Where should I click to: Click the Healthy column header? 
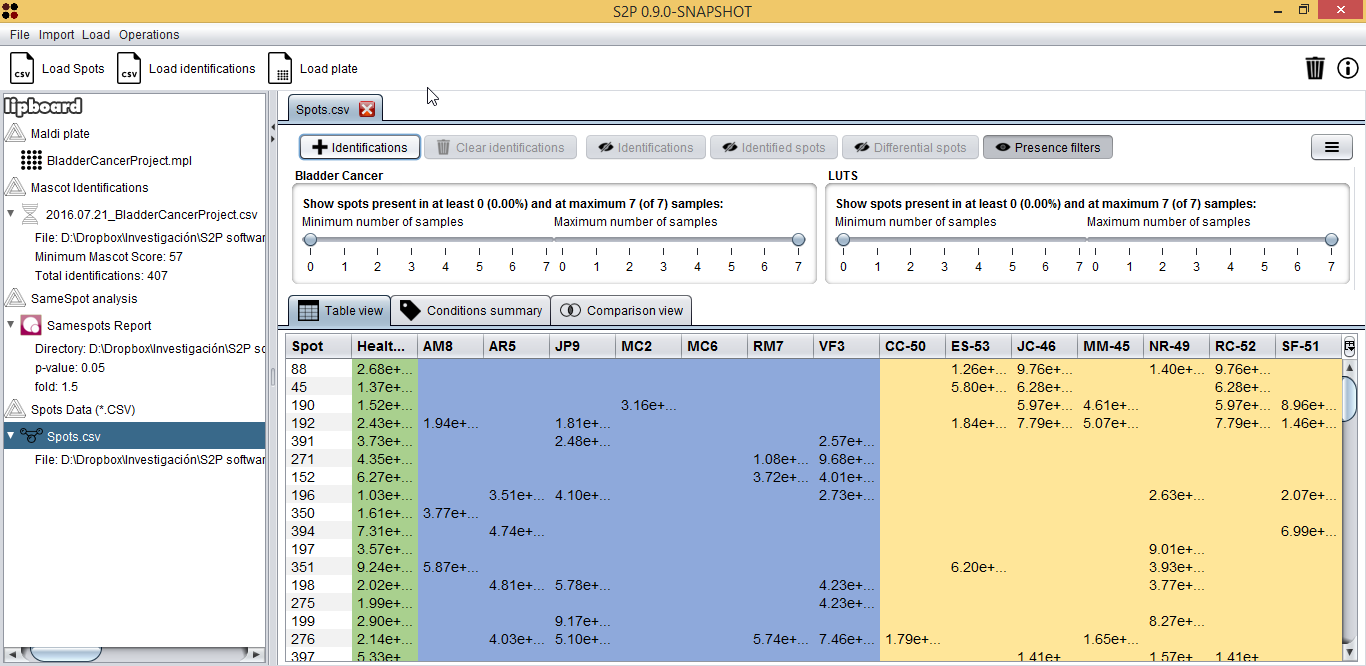click(x=384, y=347)
